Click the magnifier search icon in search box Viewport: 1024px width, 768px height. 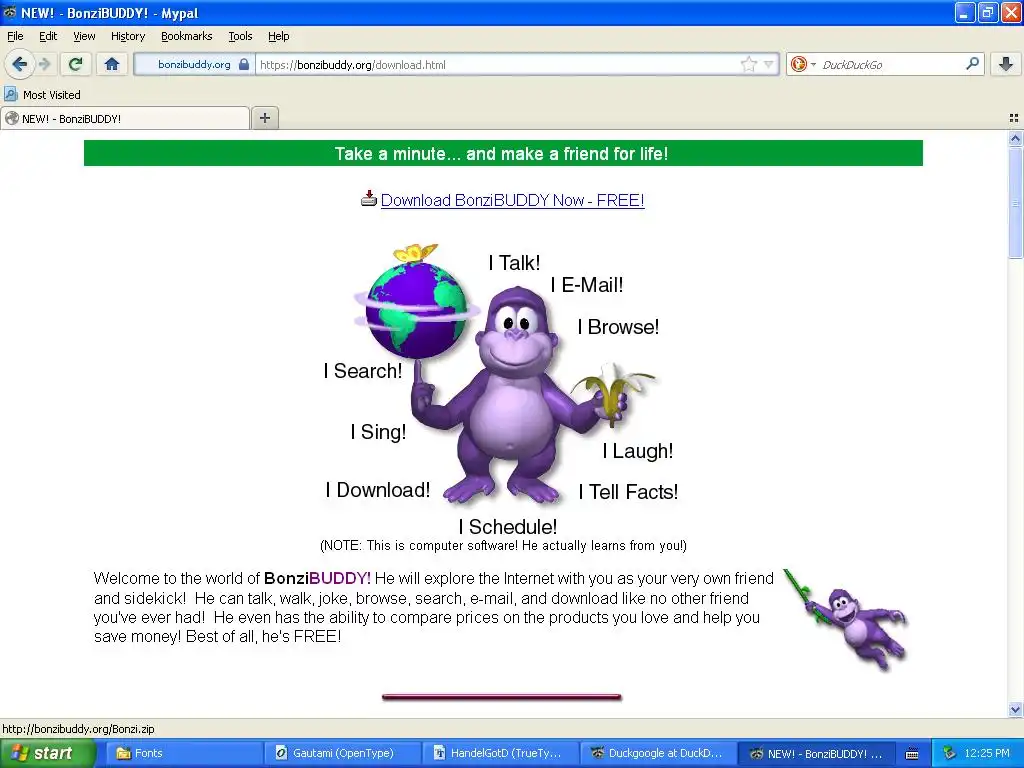pos(972,63)
